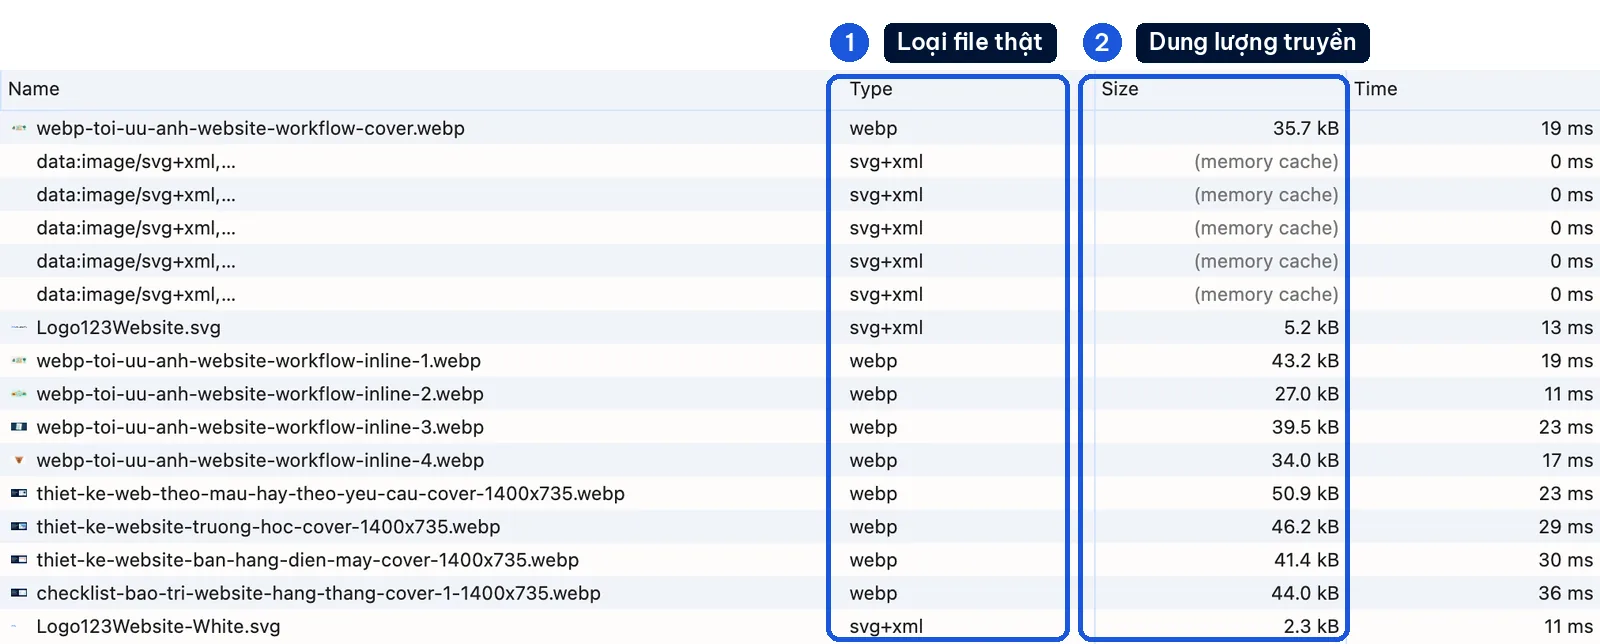Click the thumbnail icon of workflow-inline-3.webp

pos(19,427)
